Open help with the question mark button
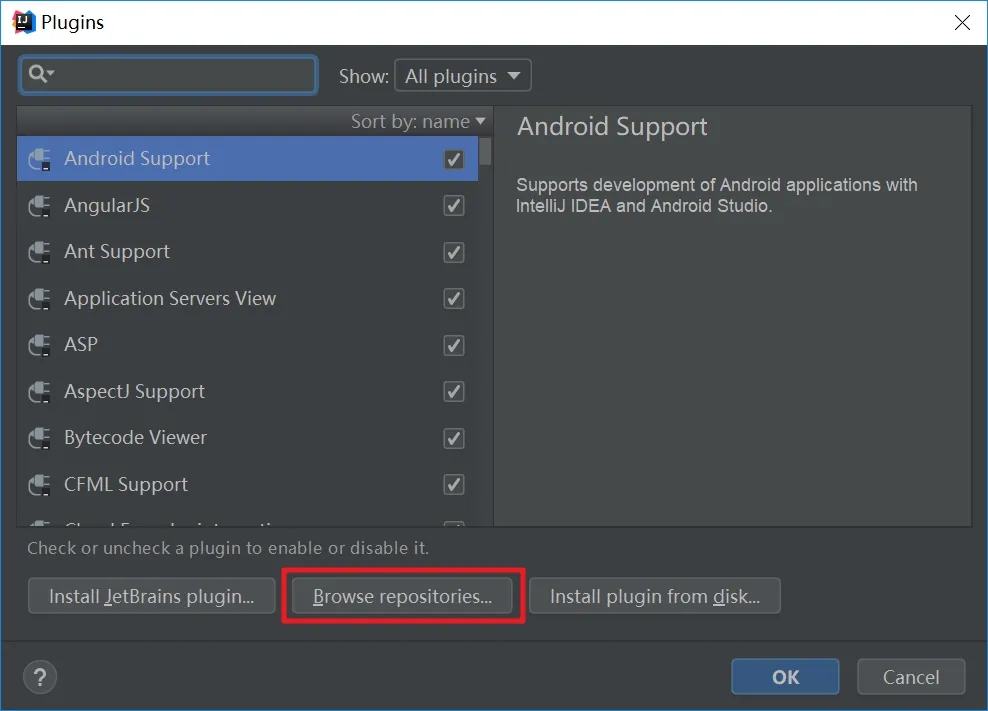Image resolution: width=988 pixels, height=711 pixels. [x=40, y=677]
